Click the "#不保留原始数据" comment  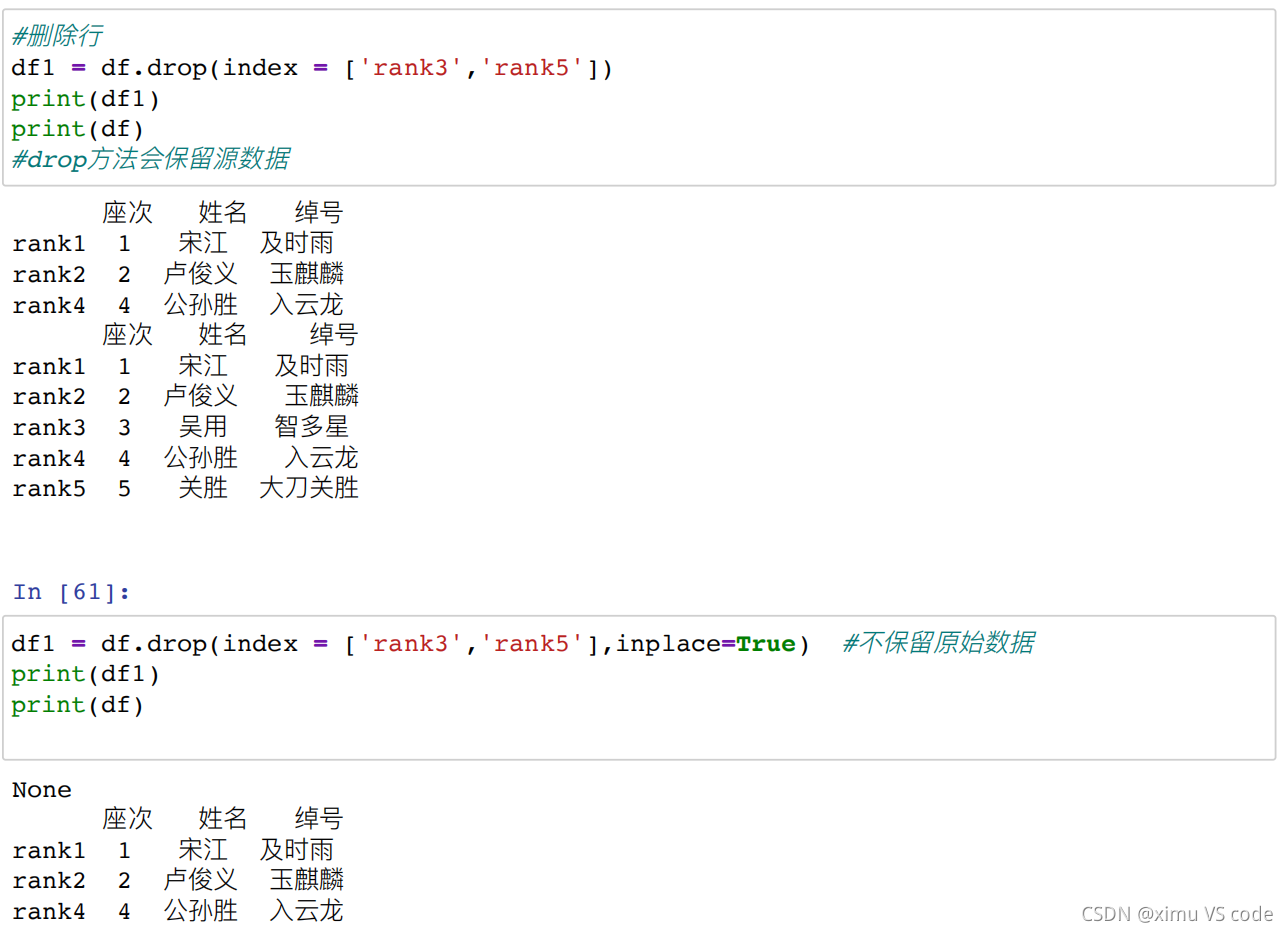[x=938, y=643]
